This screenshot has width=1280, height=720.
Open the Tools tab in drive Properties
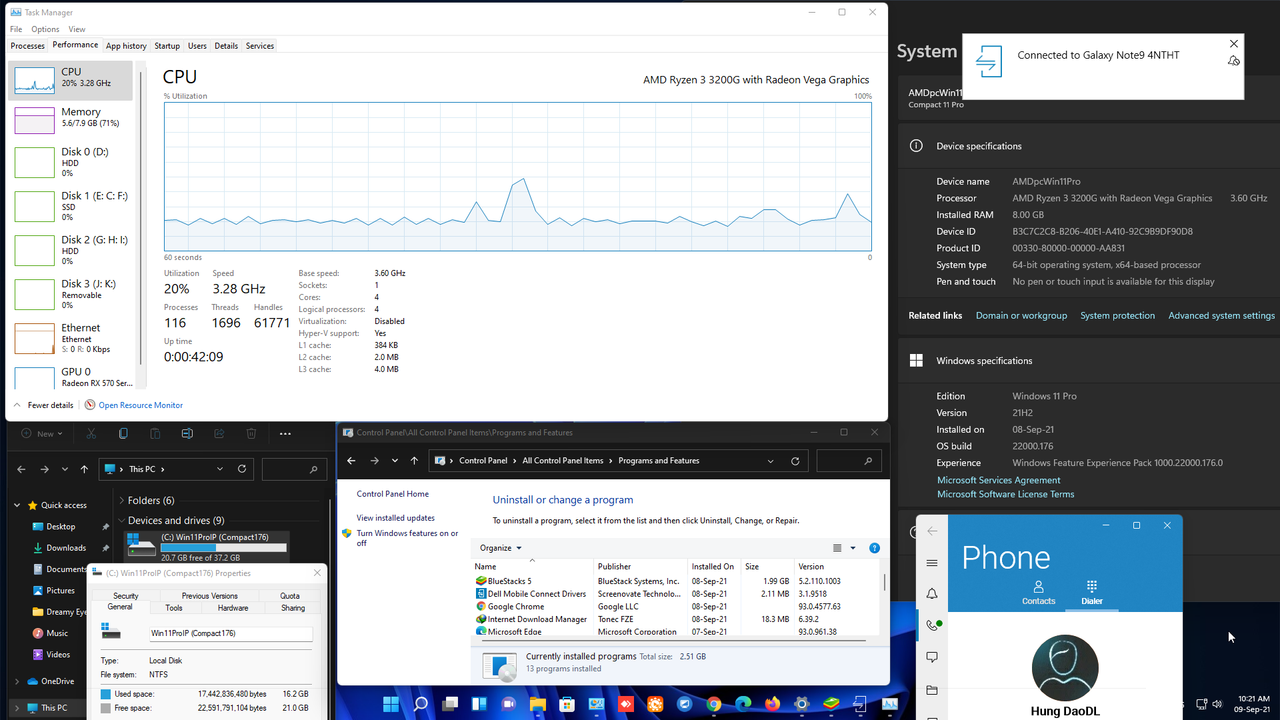pyautogui.click(x=174, y=608)
